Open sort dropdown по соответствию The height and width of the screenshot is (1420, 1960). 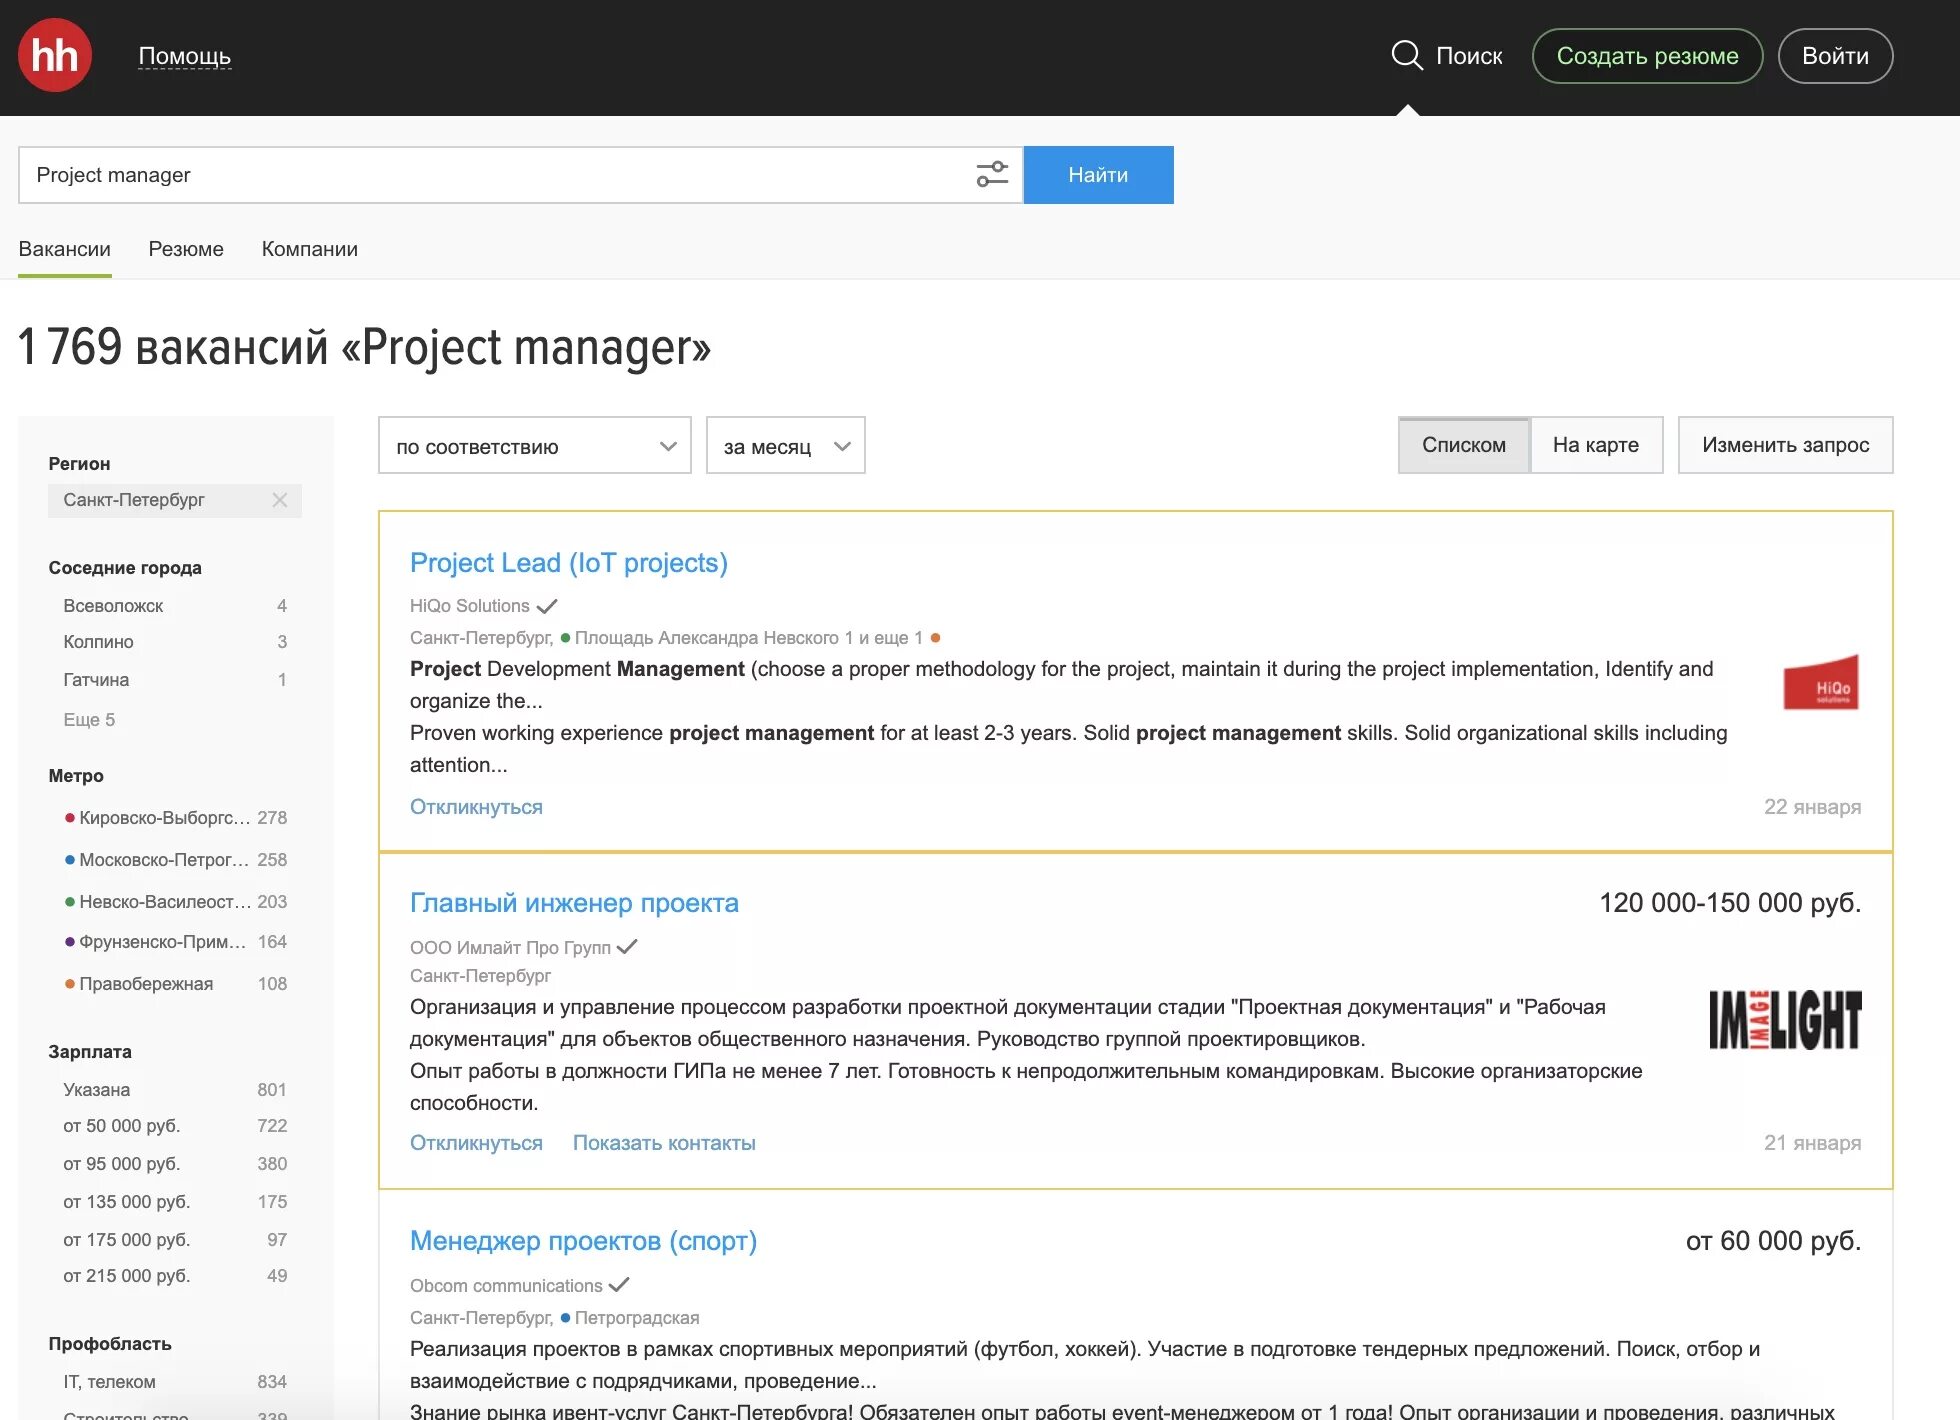pyautogui.click(x=535, y=446)
